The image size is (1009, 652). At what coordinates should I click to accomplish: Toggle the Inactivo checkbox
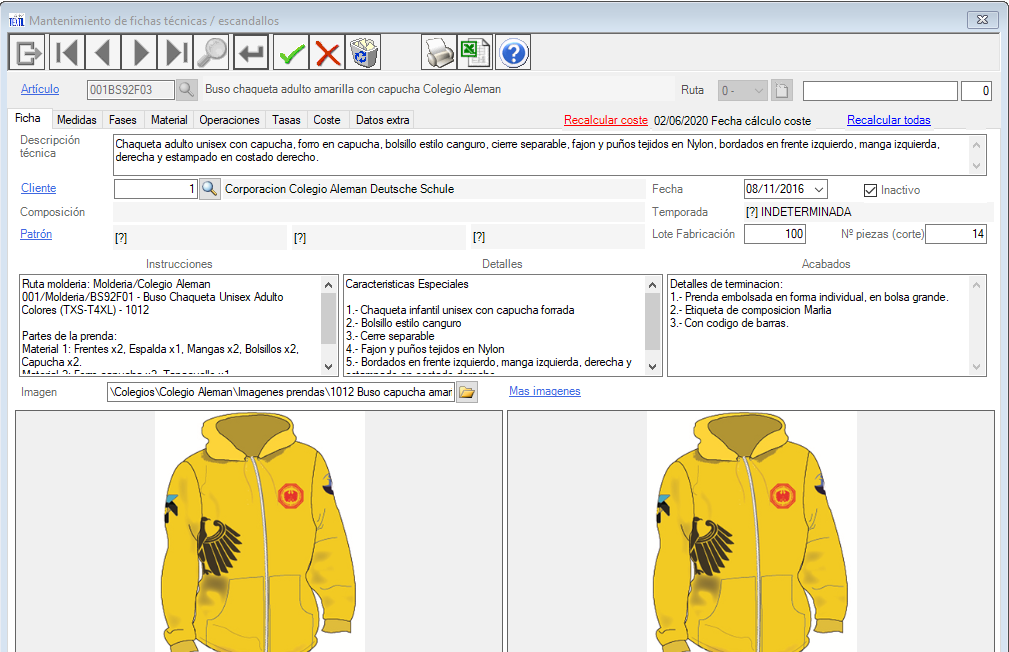coord(870,190)
